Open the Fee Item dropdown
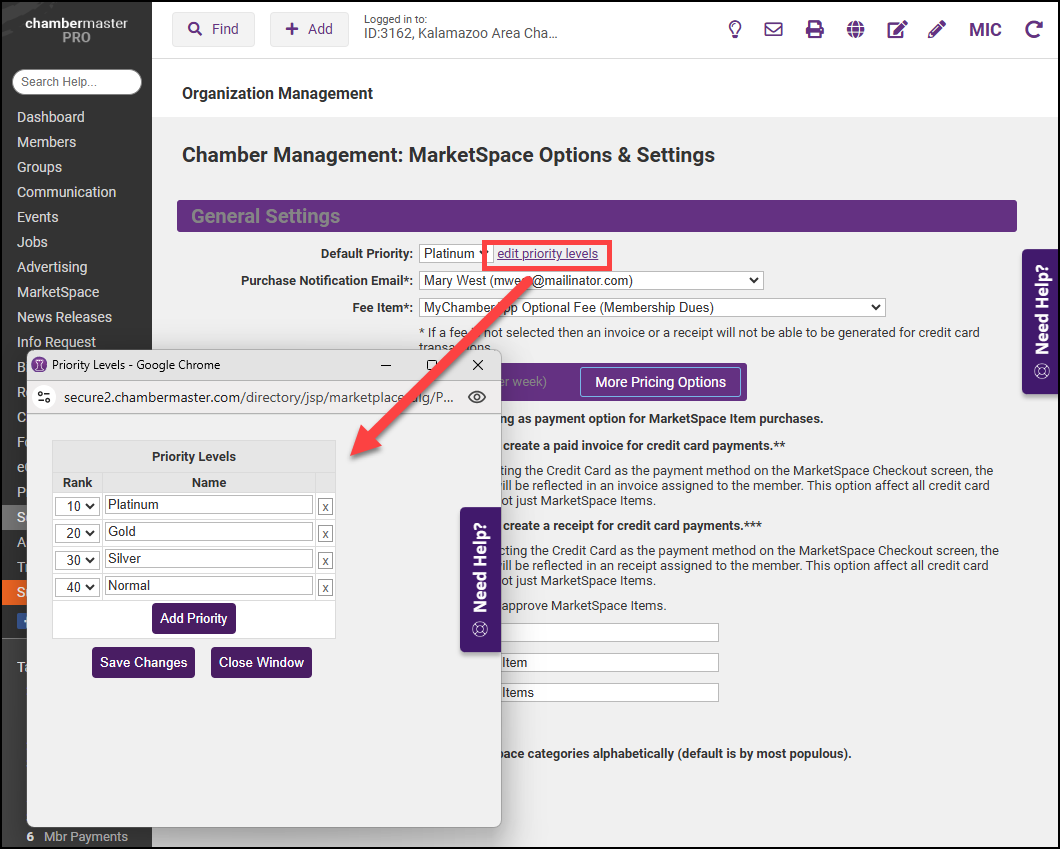 click(651, 308)
